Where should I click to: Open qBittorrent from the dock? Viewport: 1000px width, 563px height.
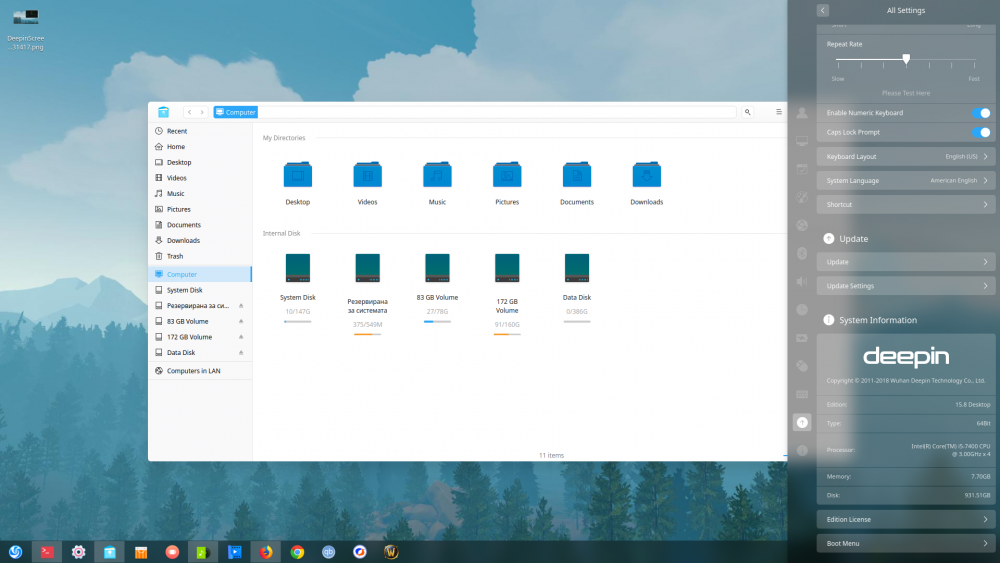click(328, 552)
